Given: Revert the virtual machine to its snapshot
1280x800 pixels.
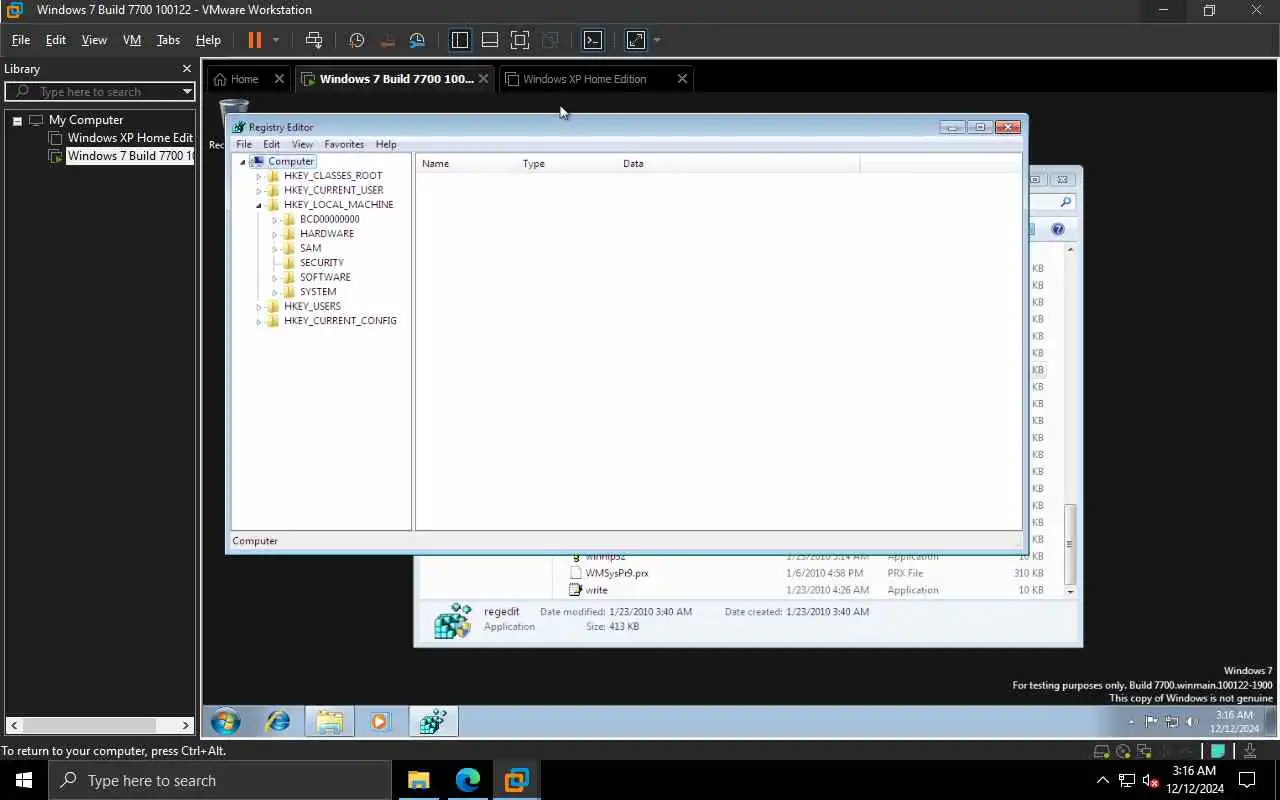Looking at the screenshot, I should [387, 40].
